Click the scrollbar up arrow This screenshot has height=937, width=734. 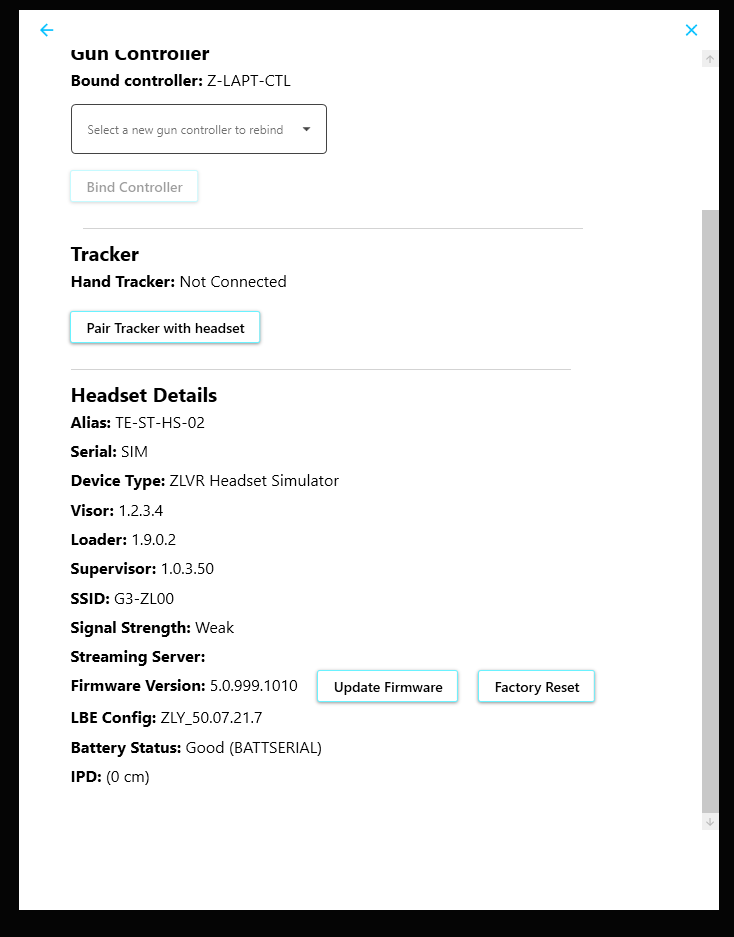tap(709, 59)
